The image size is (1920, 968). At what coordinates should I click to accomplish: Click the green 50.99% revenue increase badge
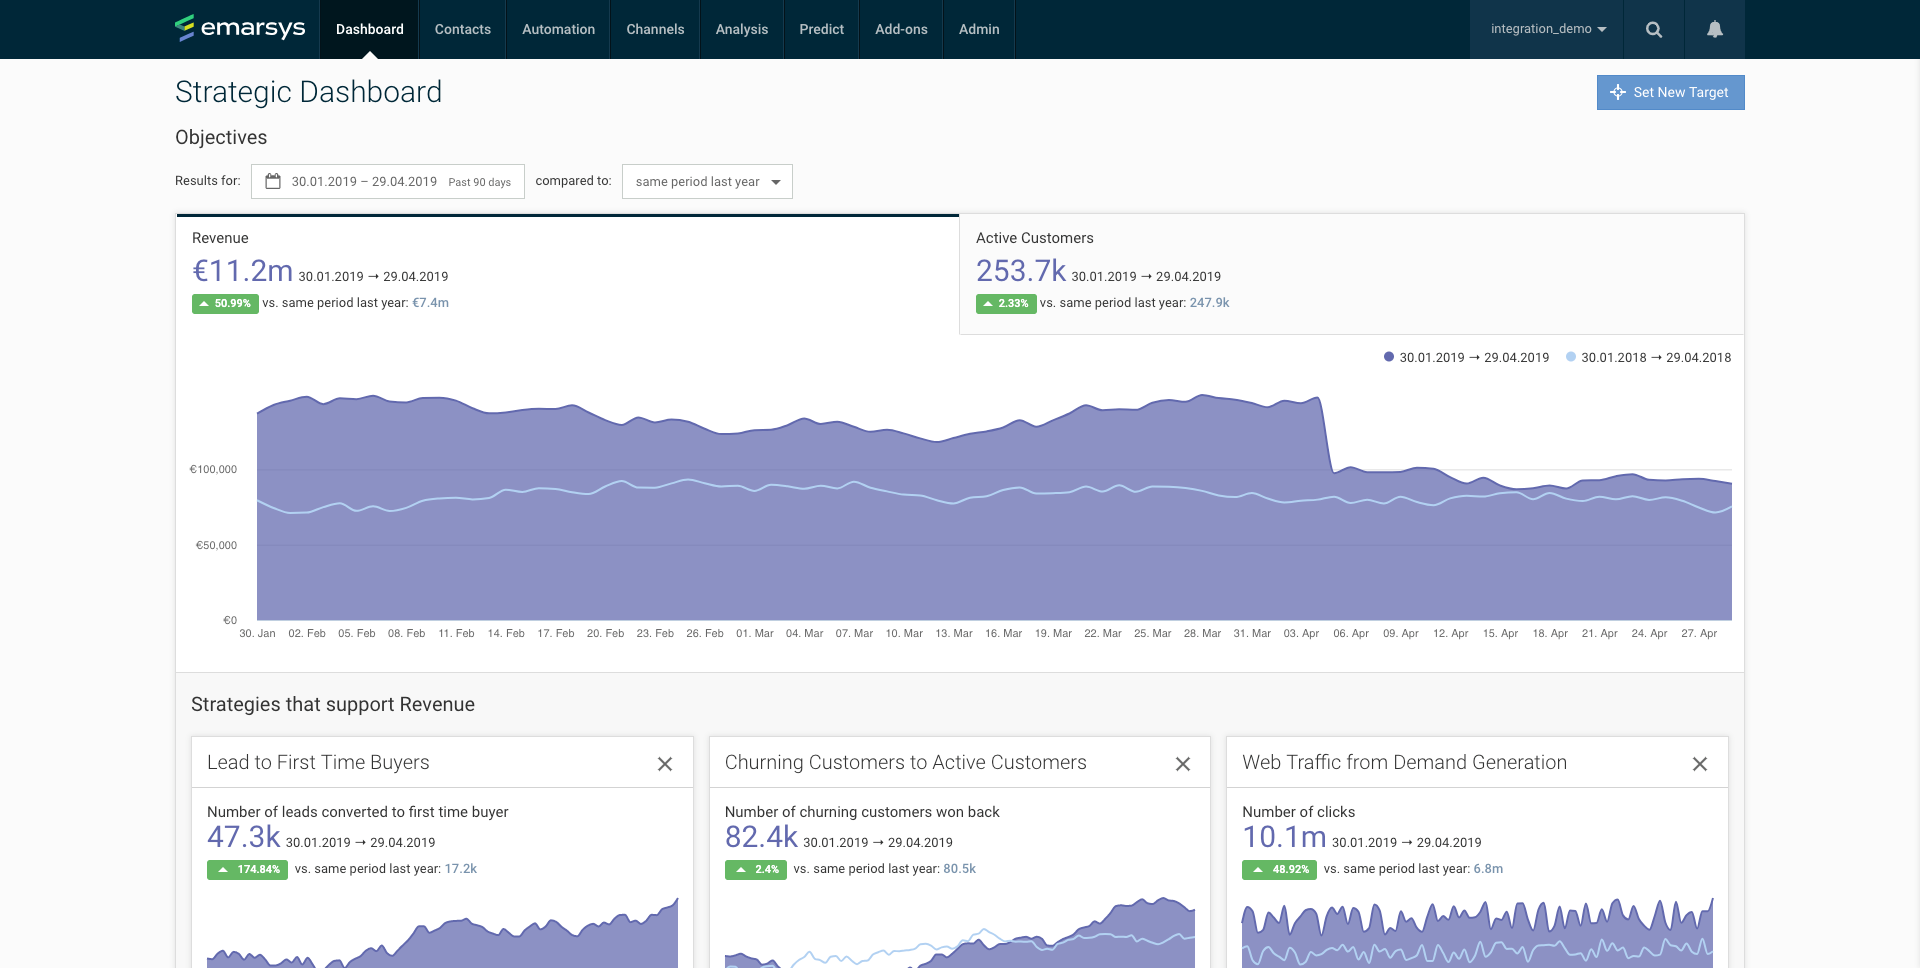tap(225, 303)
